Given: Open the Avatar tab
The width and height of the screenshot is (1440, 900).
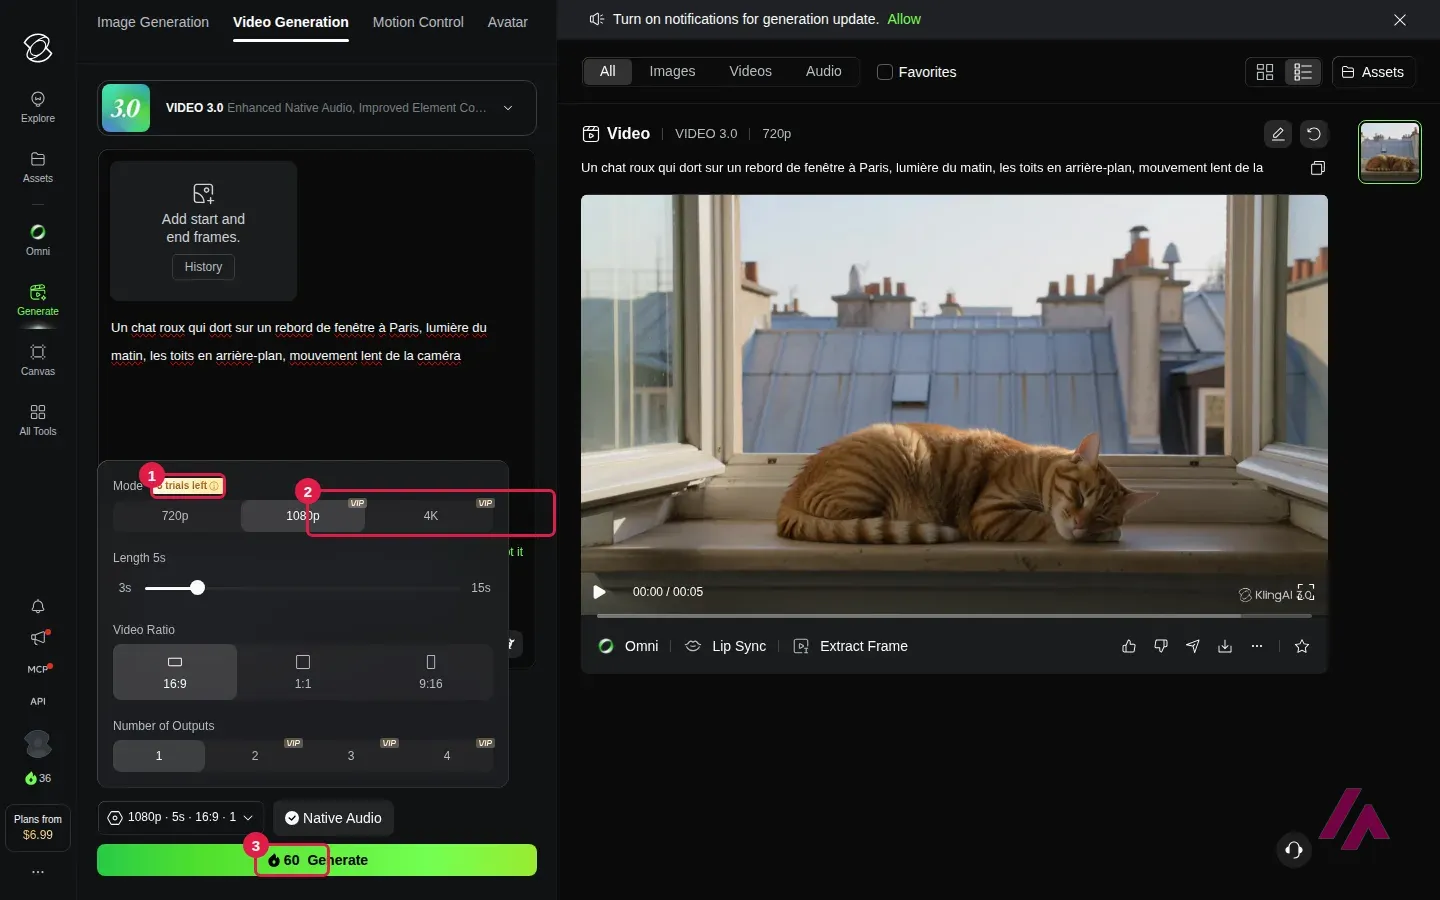Looking at the screenshot, I should coord(508,22).
